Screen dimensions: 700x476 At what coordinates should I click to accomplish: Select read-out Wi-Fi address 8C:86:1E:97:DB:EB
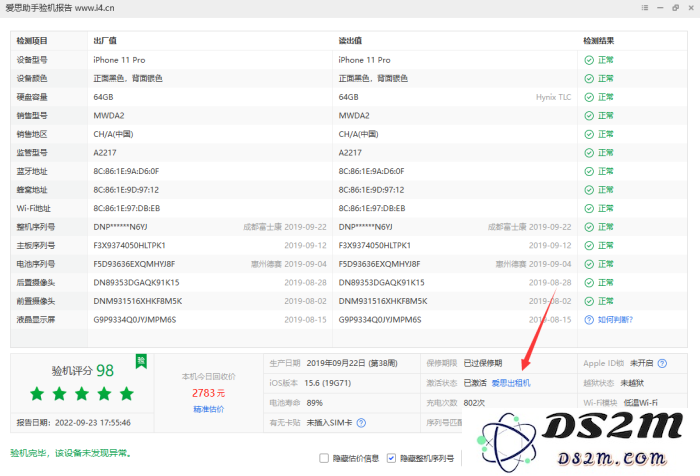point(371,209)
